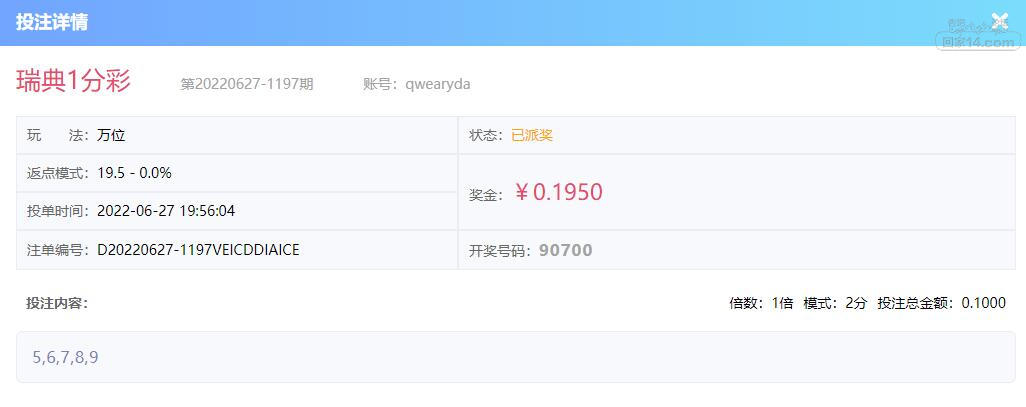Click the order time 2022-06-27 19:56:04
This screenshot has height=407, width=1026.
pyautogui.click(x=166, y=210)
